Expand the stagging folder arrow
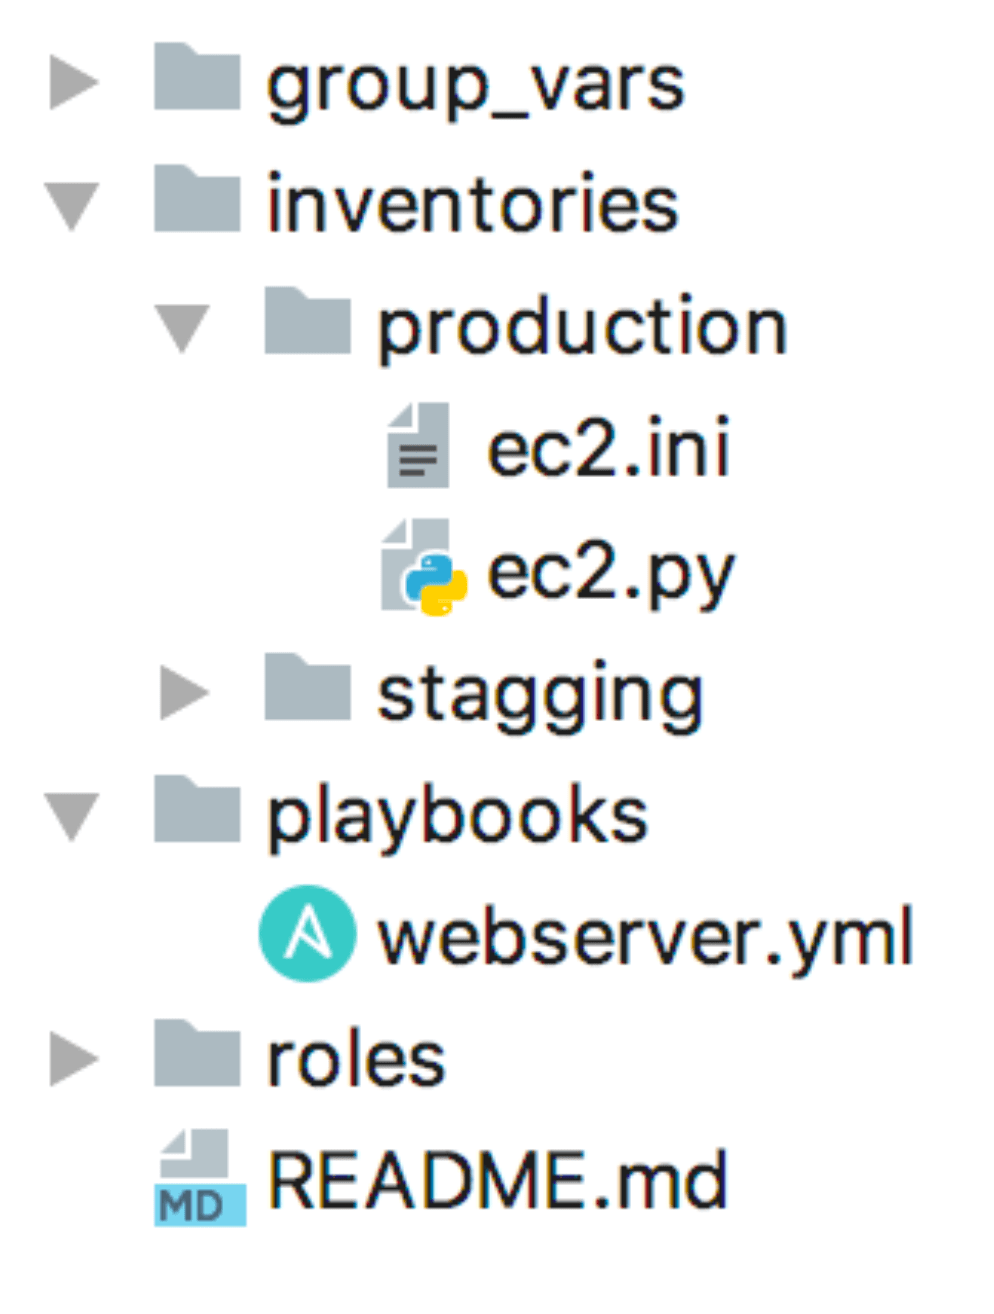The width and height of the screenshot is (994, 1314). click(184, 693)
